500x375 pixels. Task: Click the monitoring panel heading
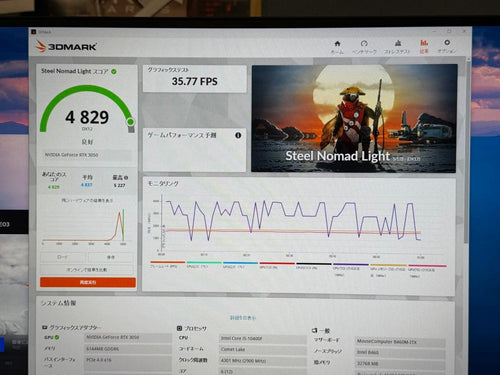(x=163, y=183)
